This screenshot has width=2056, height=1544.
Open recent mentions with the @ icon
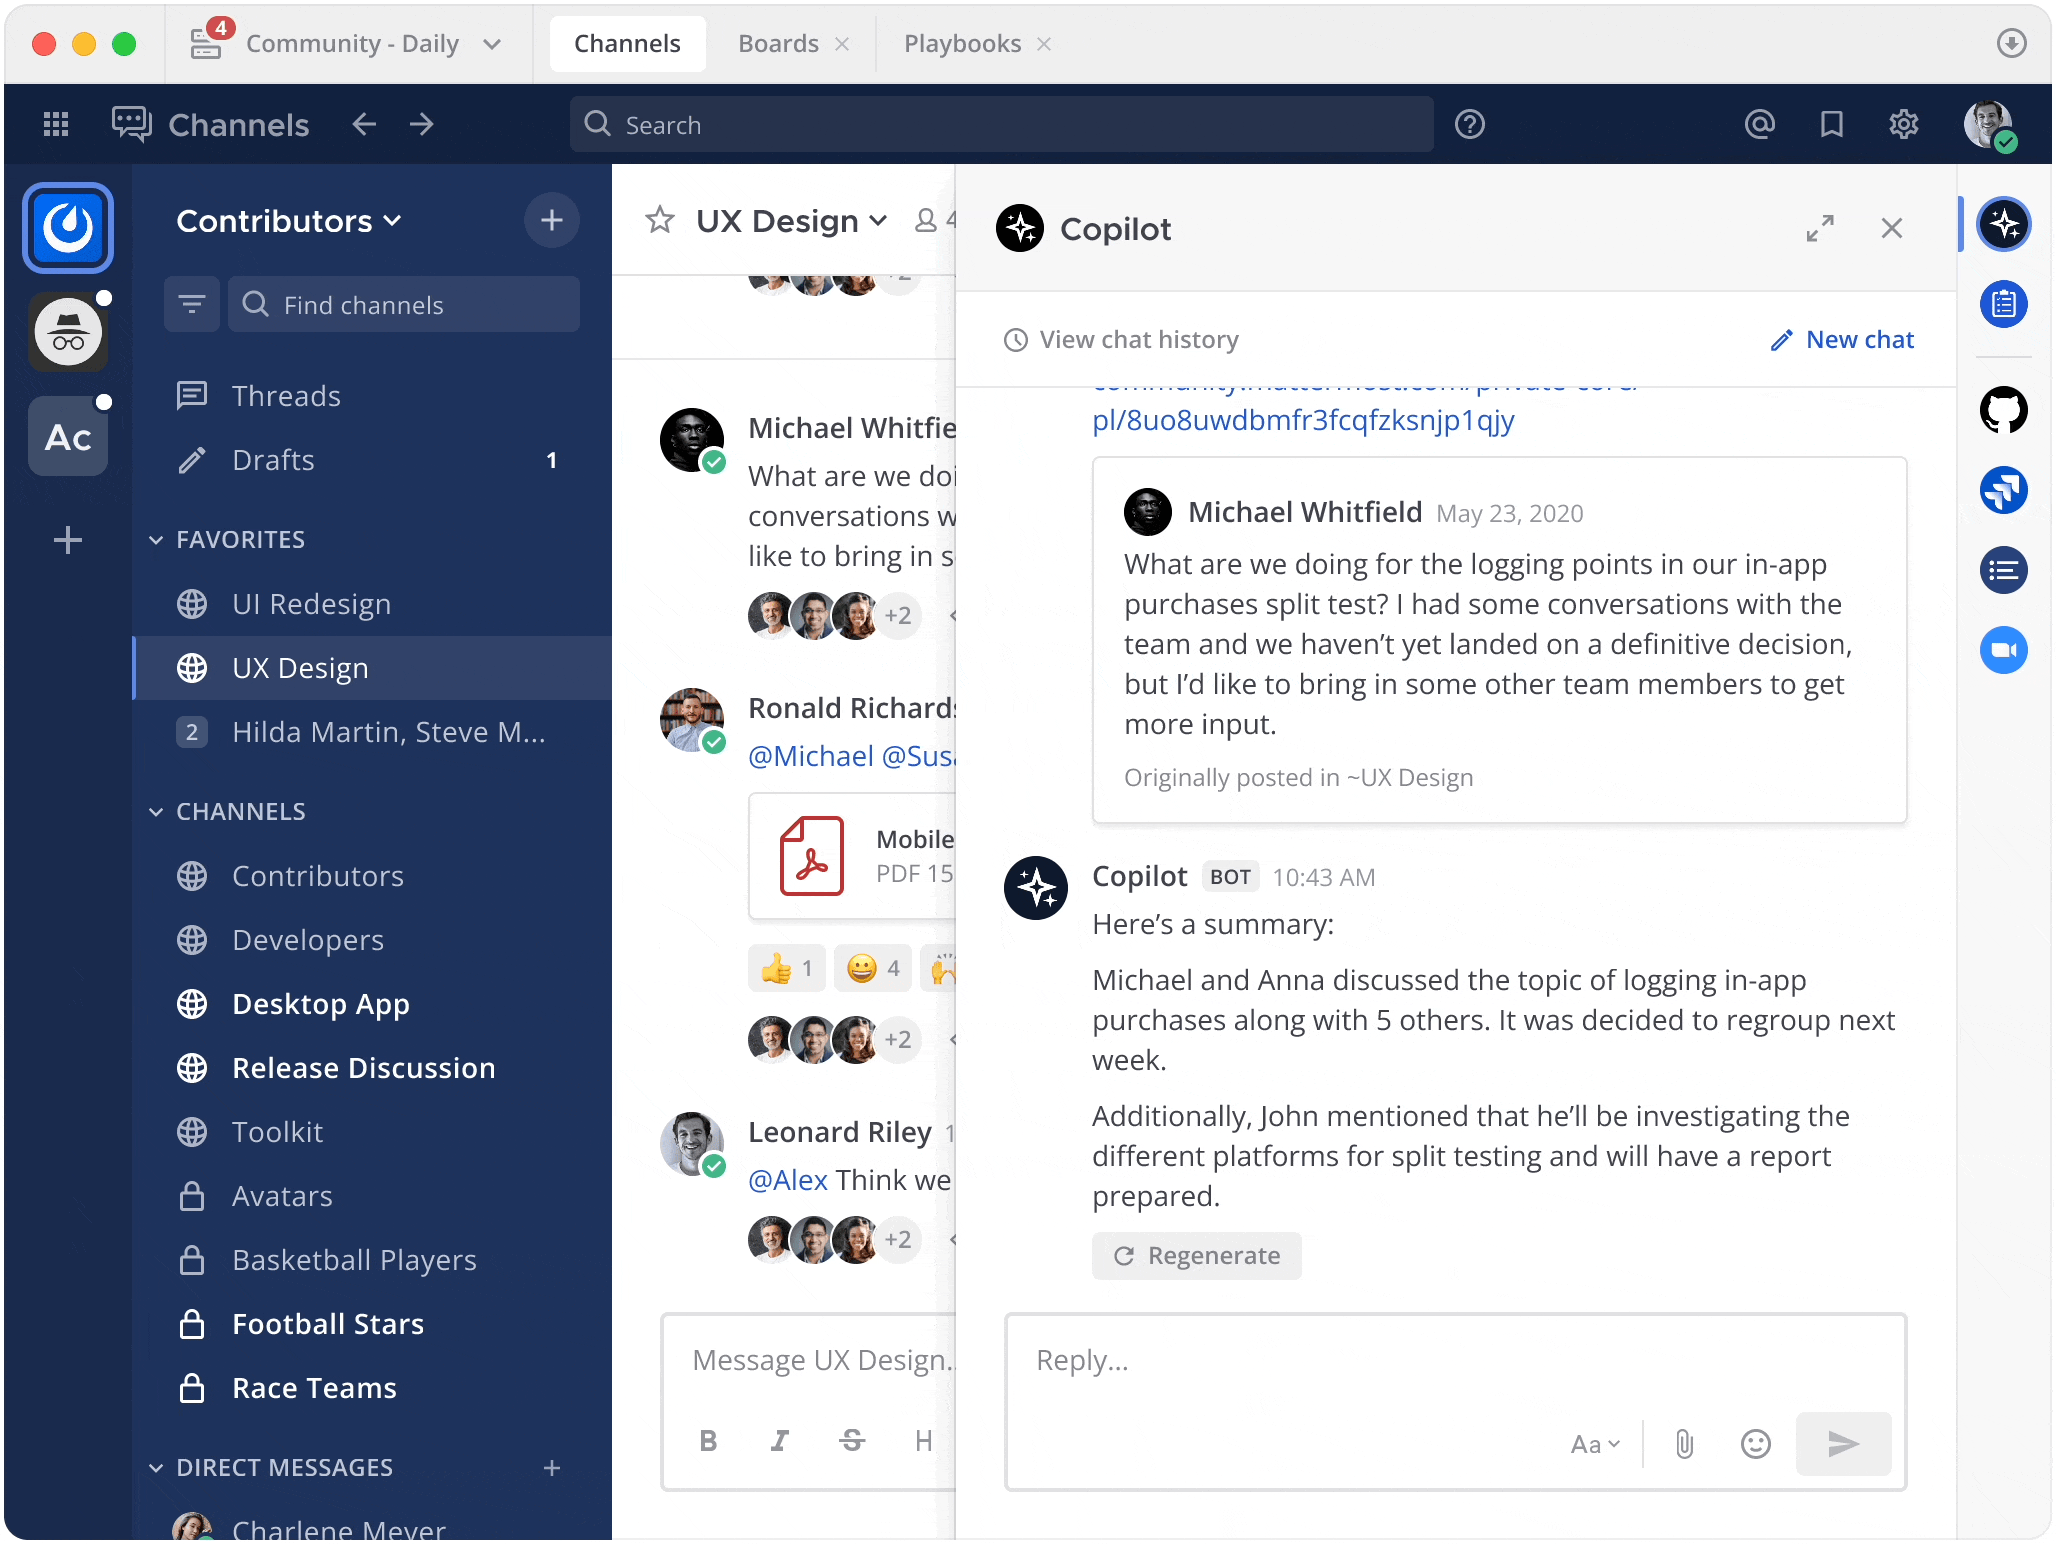tap(1760, 124)
